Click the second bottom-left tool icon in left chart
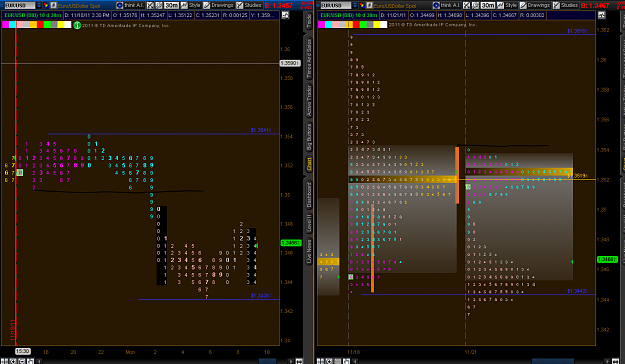Viewport: 625px width, 364px height. coord(13,361)
